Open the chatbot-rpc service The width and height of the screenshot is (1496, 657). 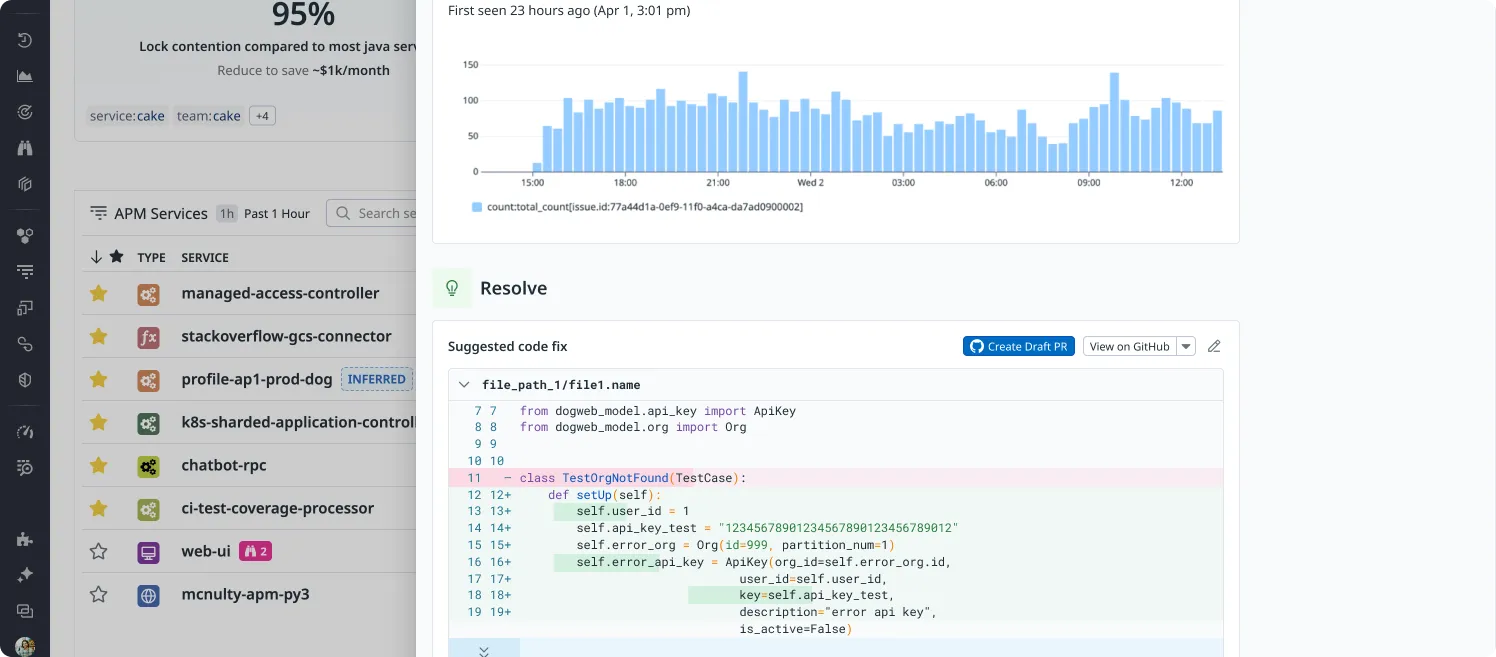coord(224,465)
